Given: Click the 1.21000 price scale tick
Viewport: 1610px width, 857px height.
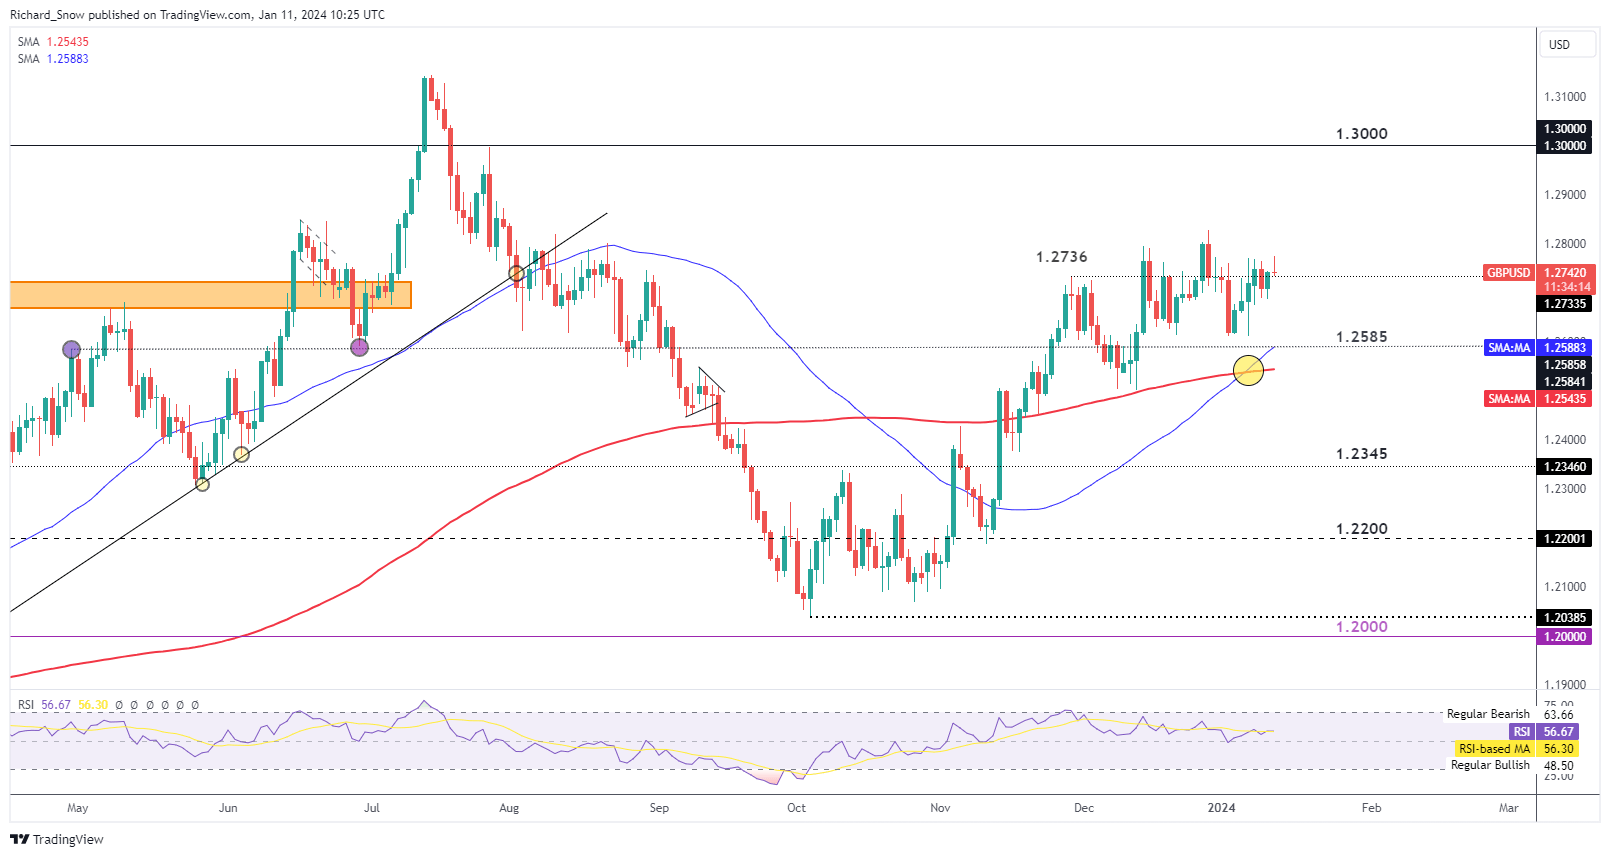Looking at the screenshot, I should click(x=1565, y=587).
